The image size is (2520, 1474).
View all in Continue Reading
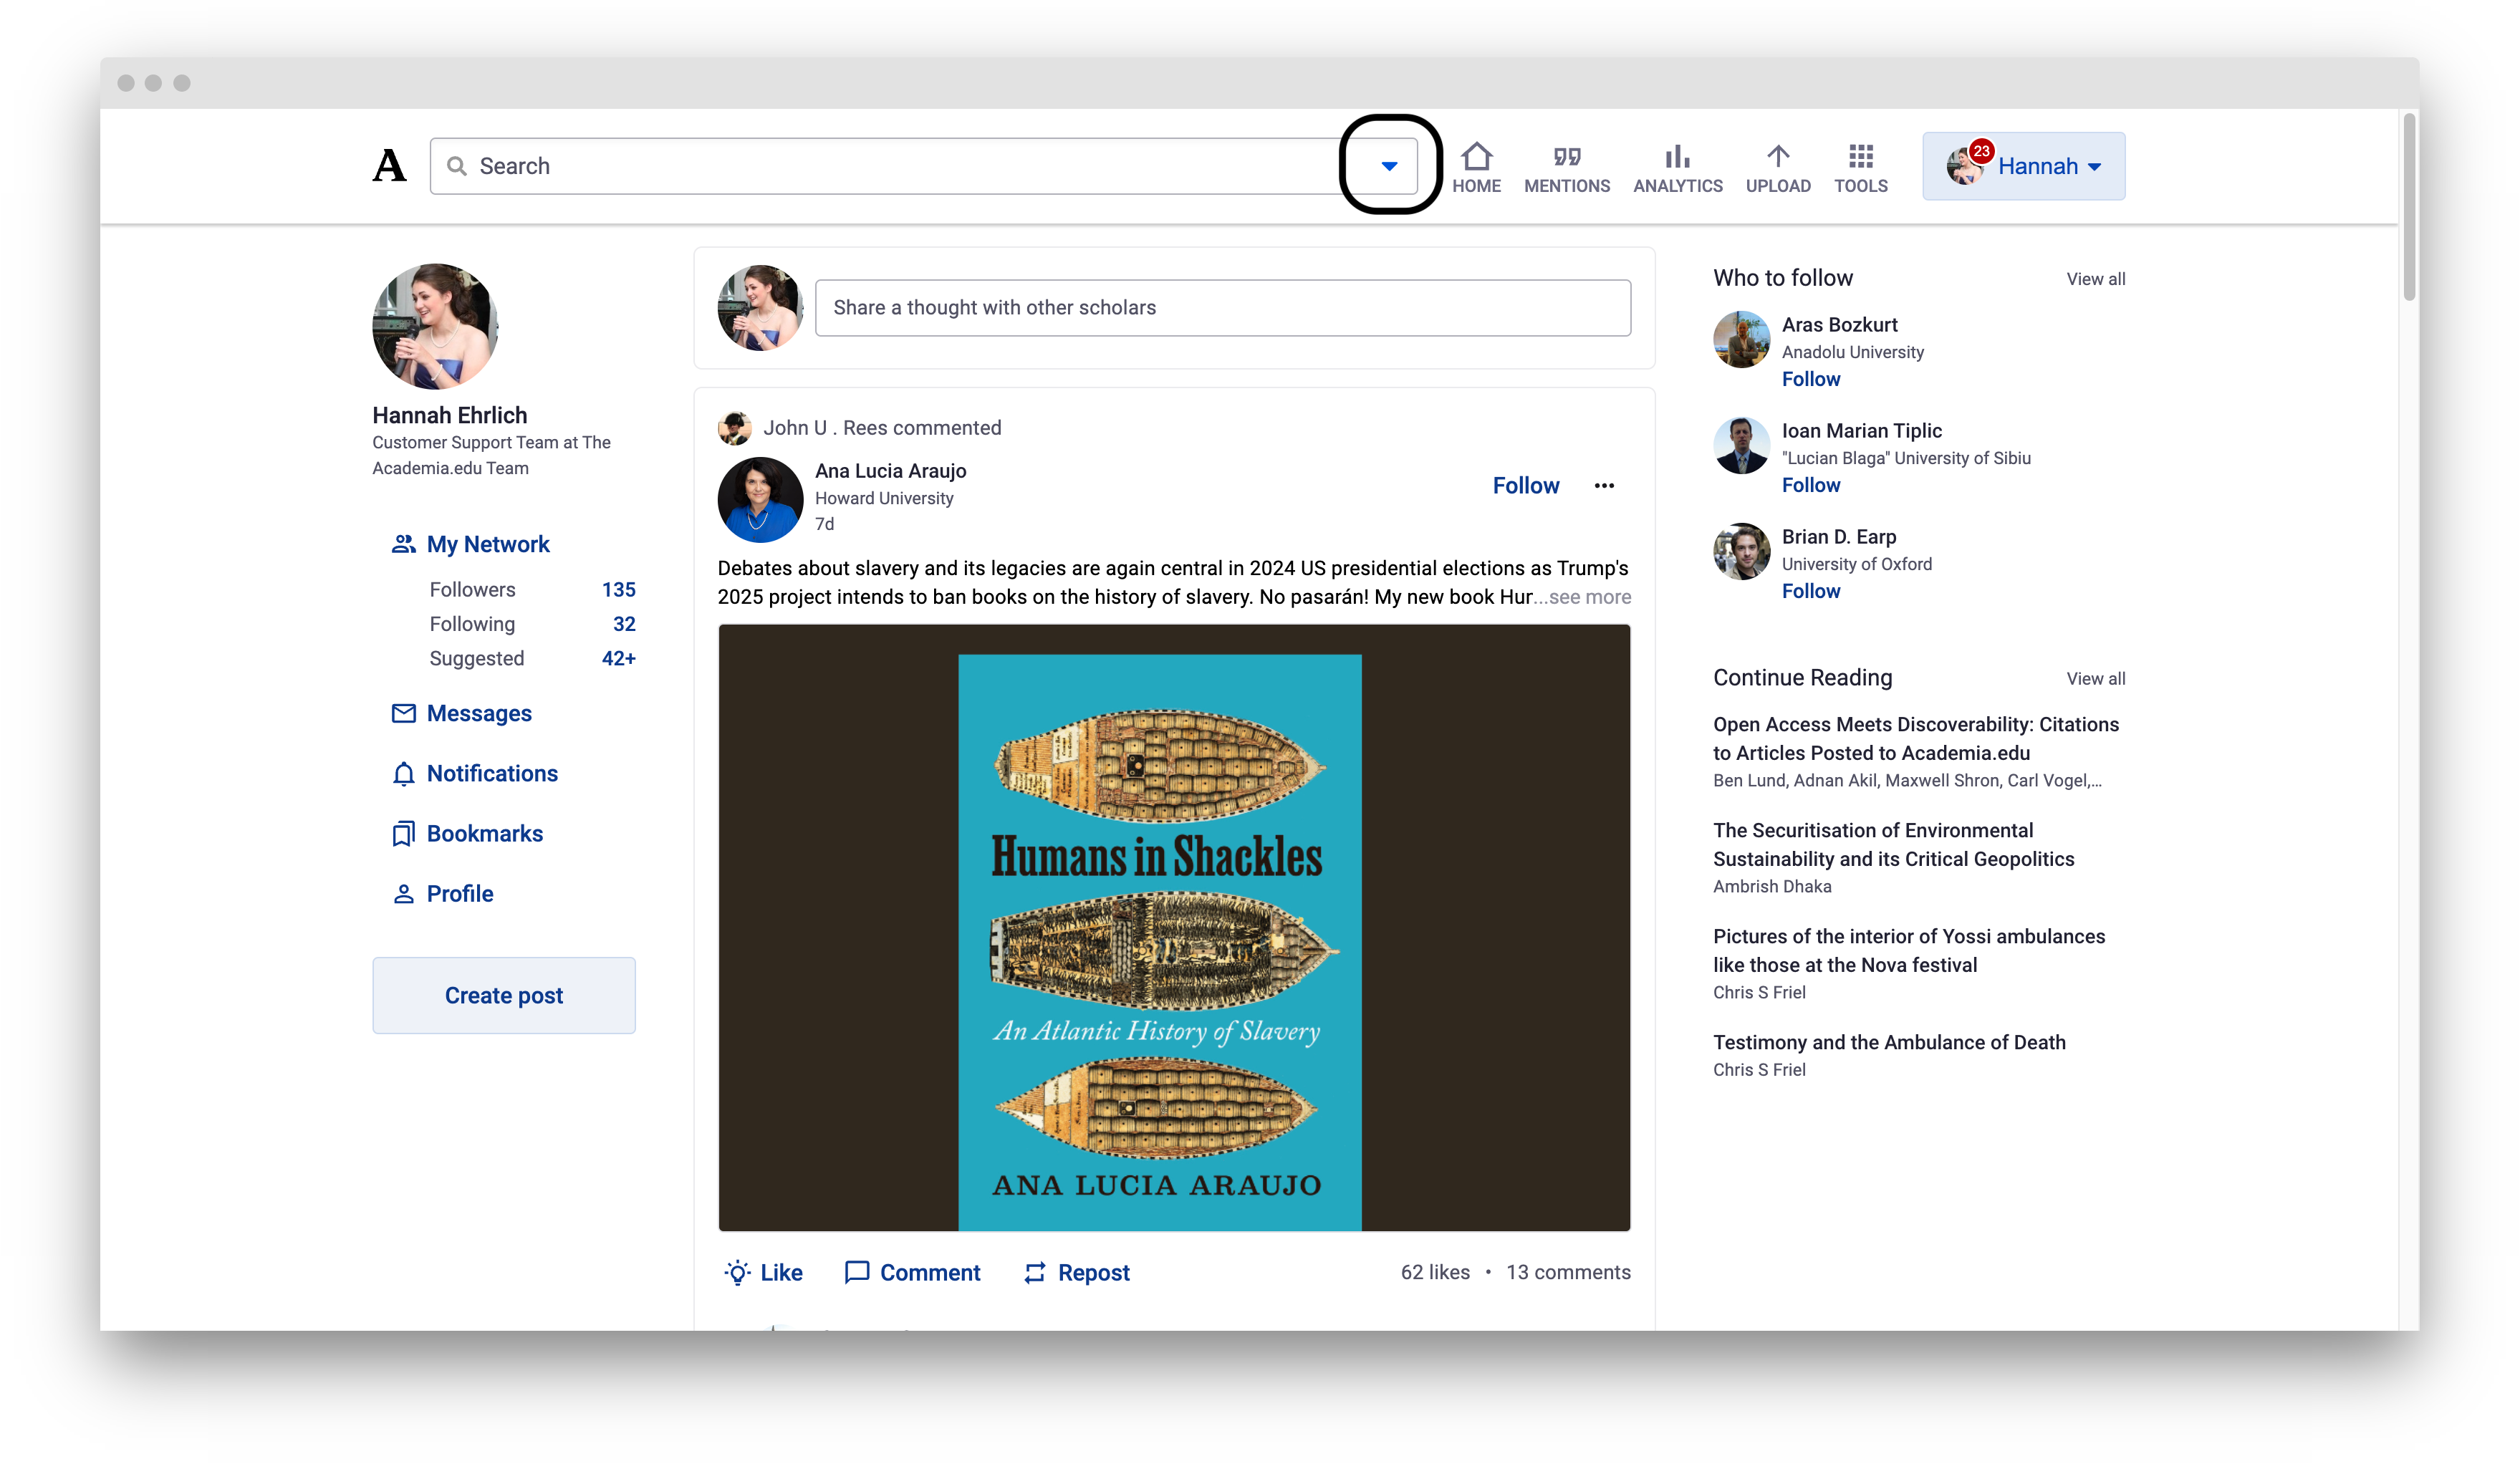2096,679
